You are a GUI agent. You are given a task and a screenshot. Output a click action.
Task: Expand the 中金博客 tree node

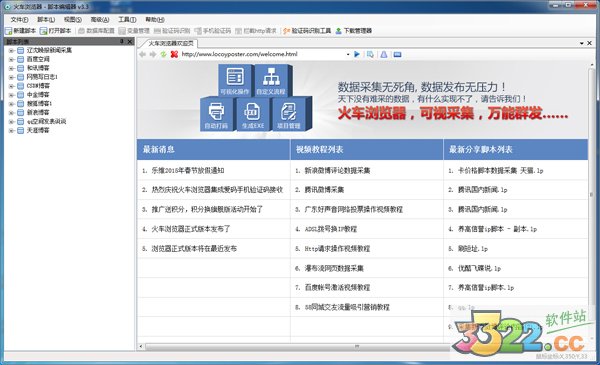[x=11, y=95]
